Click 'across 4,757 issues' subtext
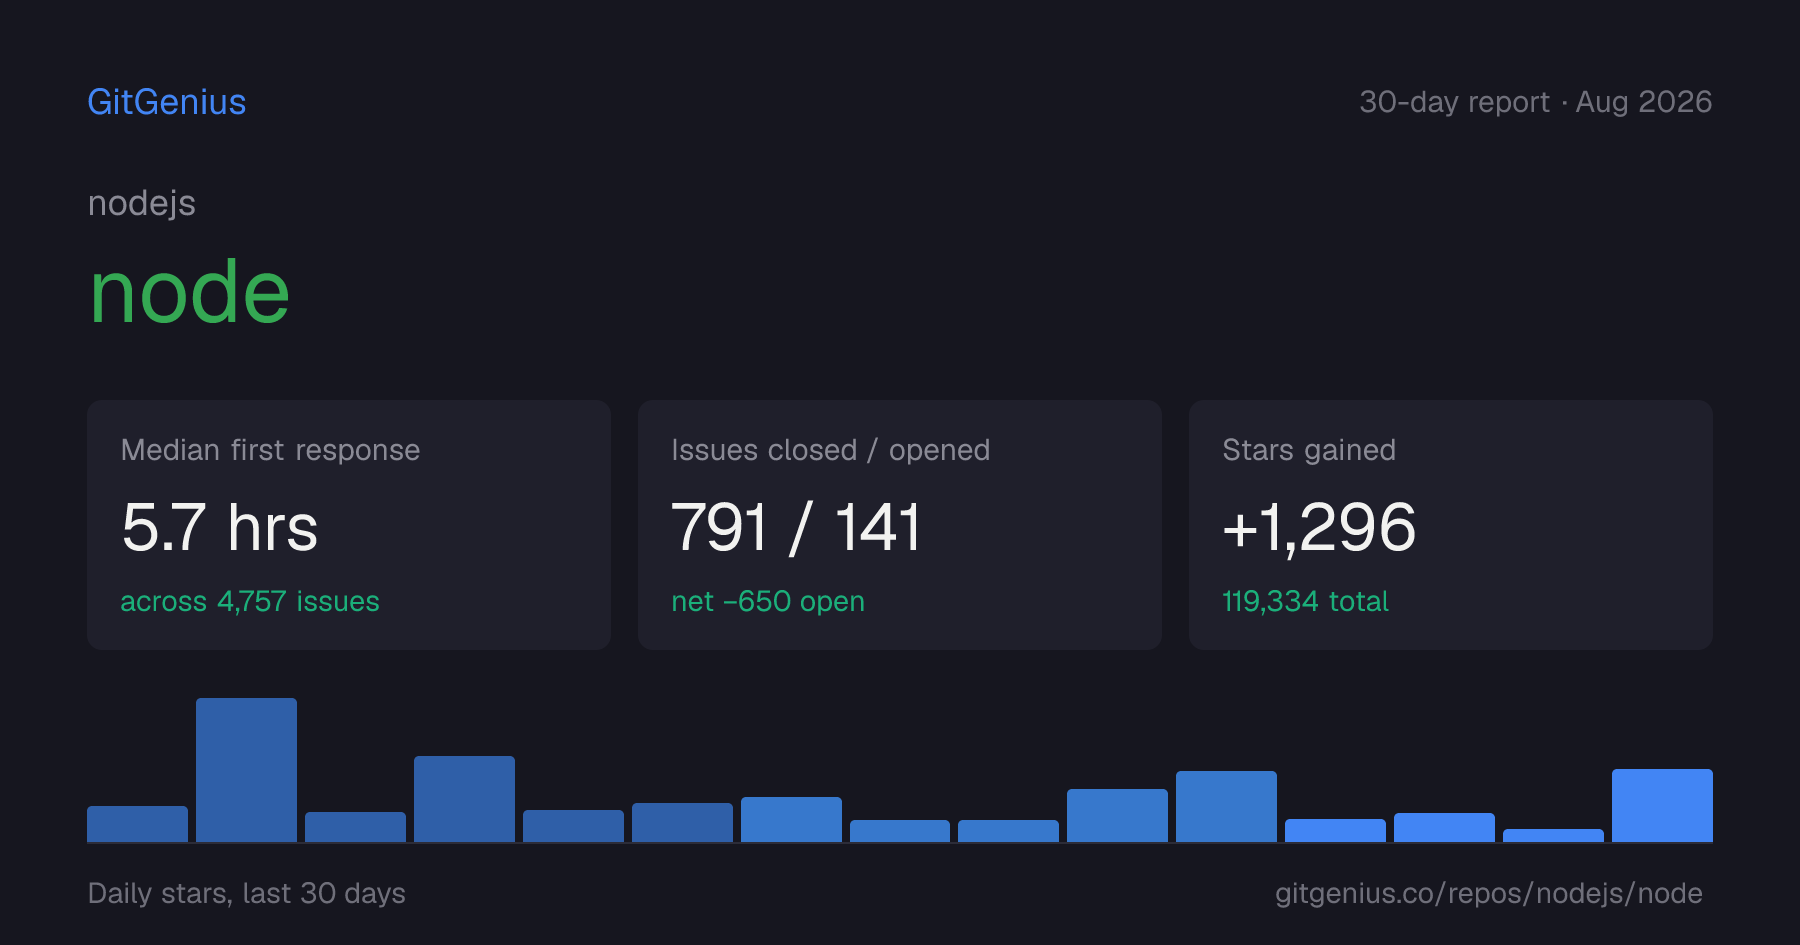This screenshot has width=1800, height=945. [250, 601]
